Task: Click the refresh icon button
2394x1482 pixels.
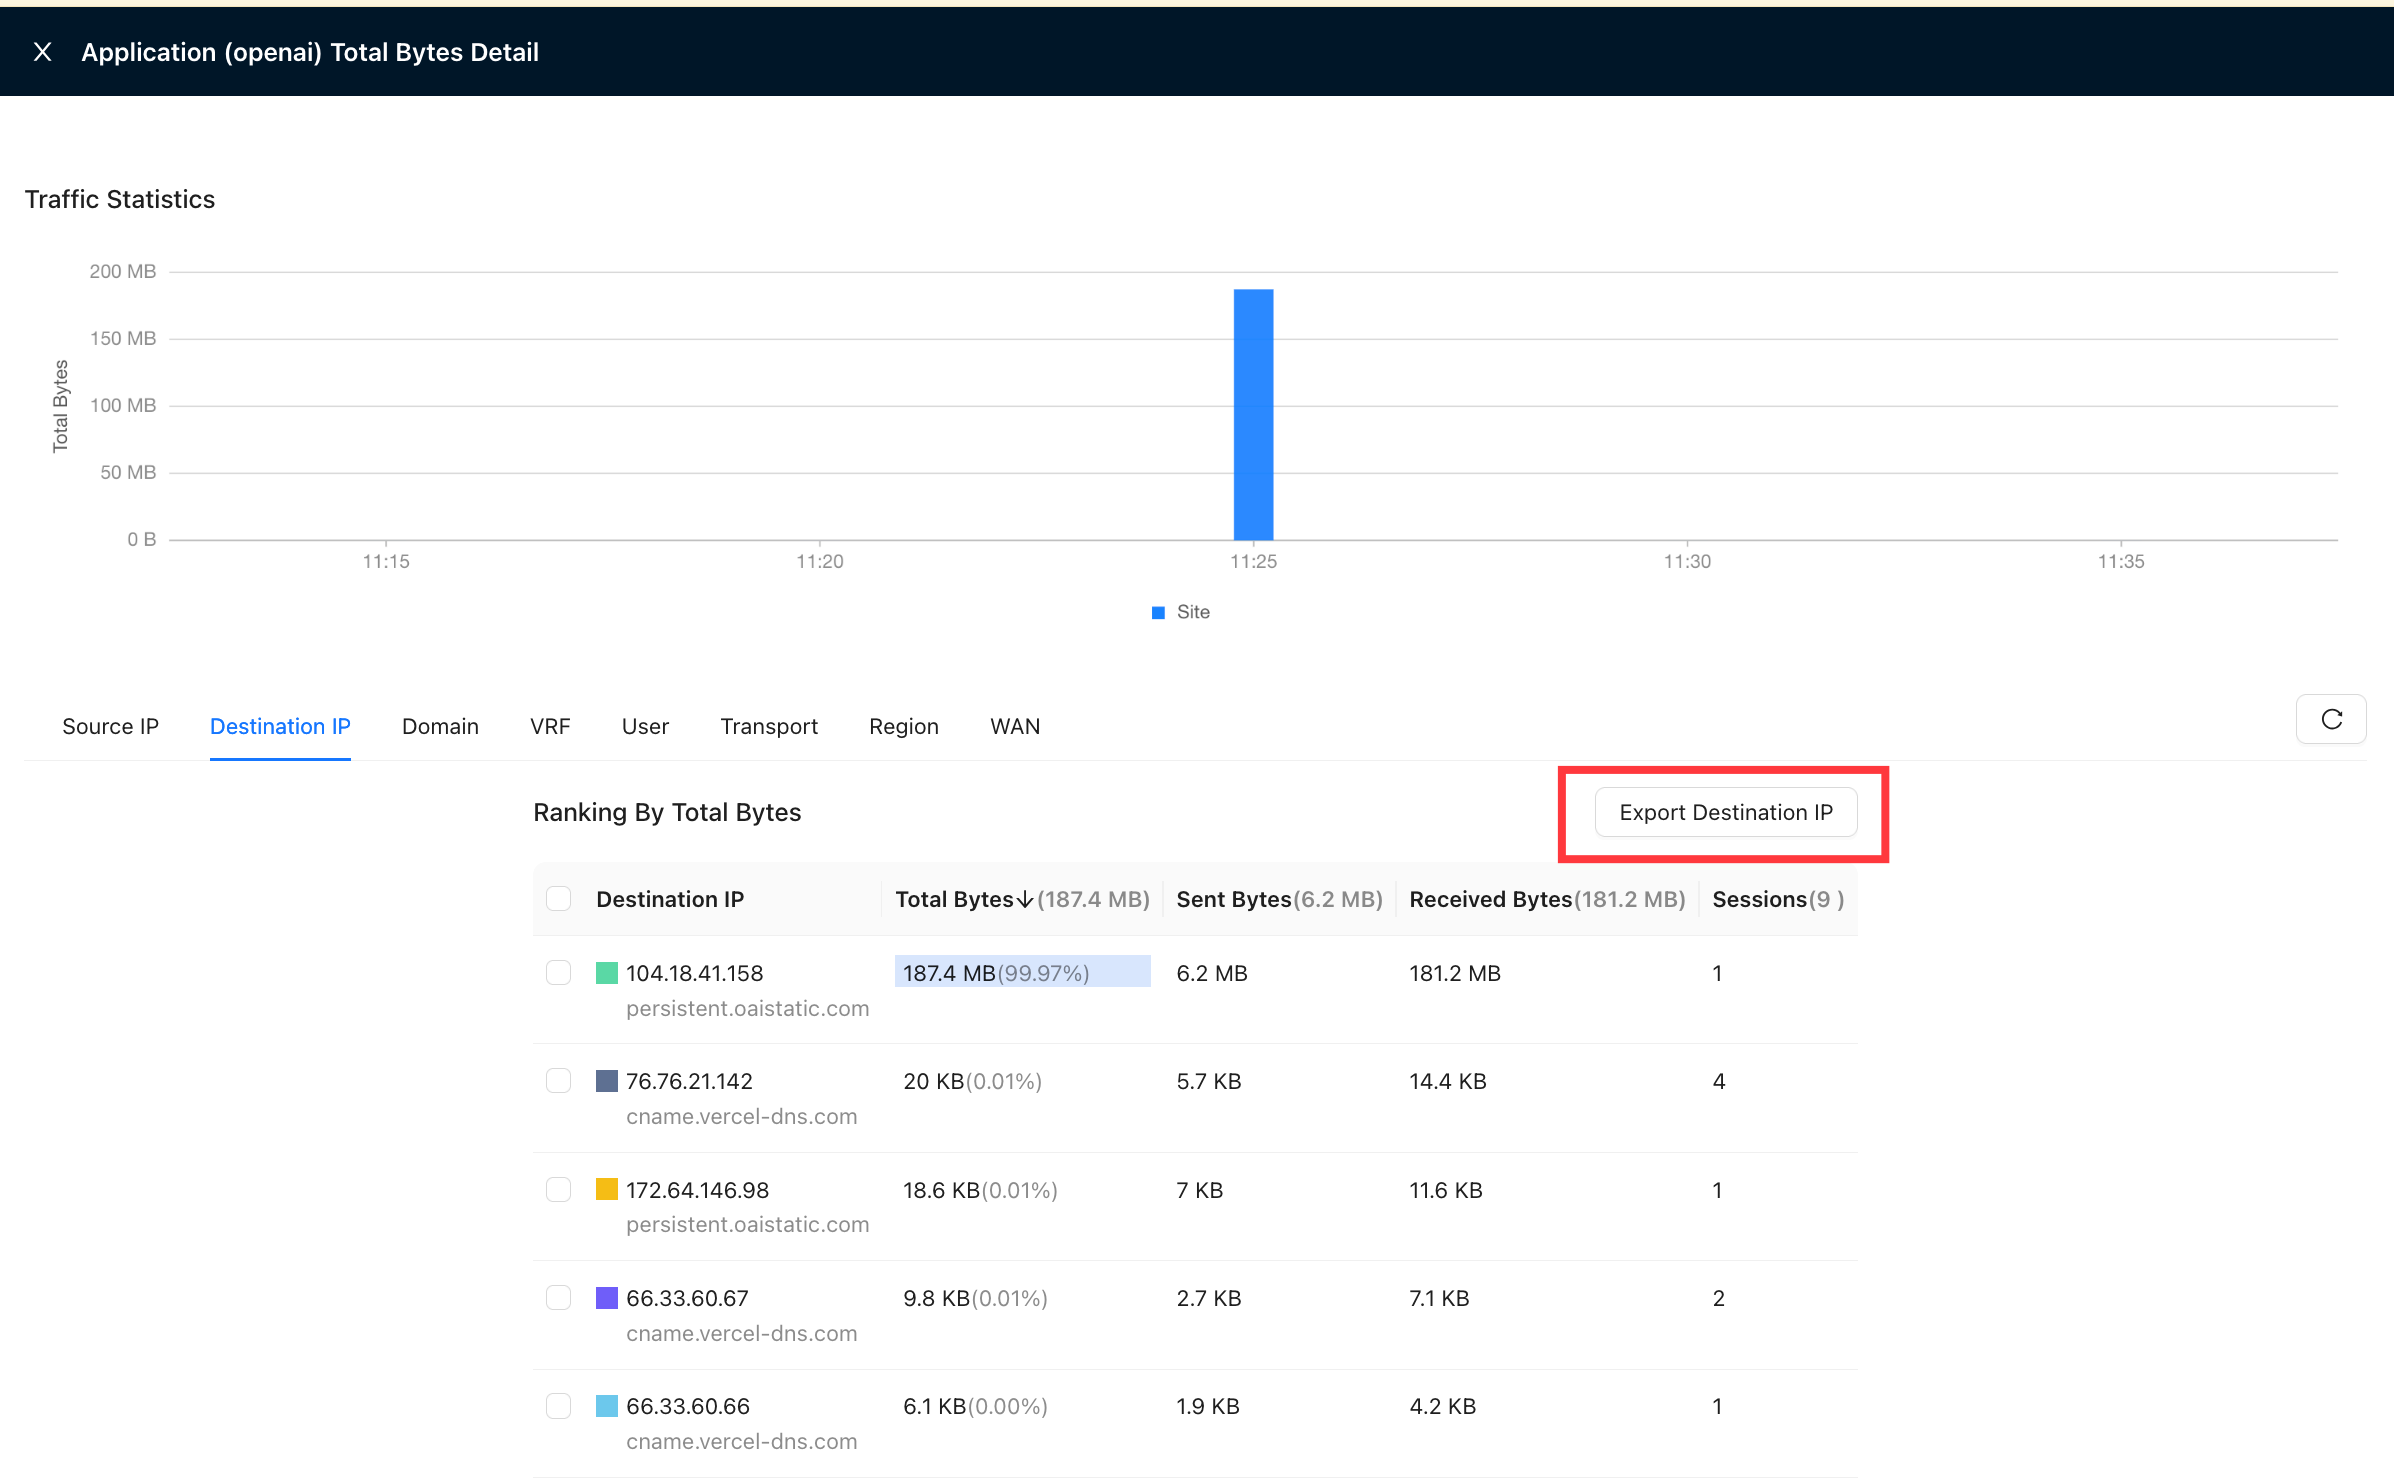Action: pyautogui.click(x=2331, y=719)
